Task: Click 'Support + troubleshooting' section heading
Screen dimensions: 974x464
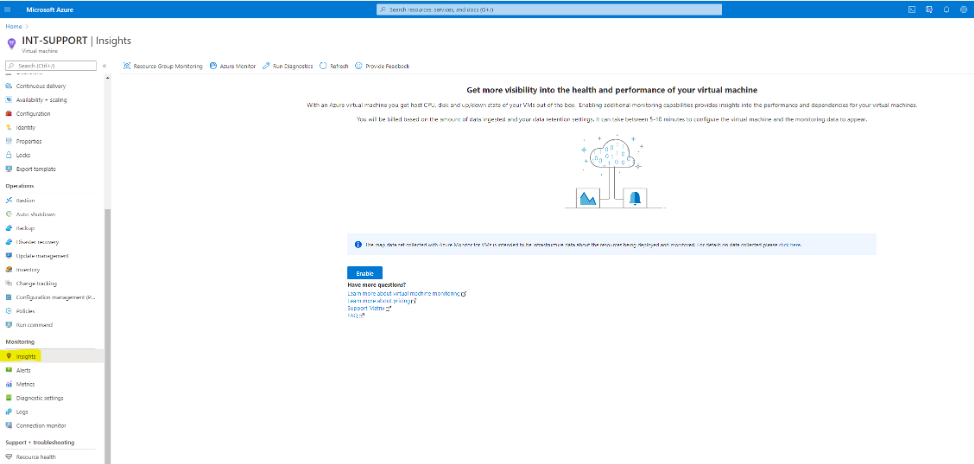Action: (x=40, y=442)
